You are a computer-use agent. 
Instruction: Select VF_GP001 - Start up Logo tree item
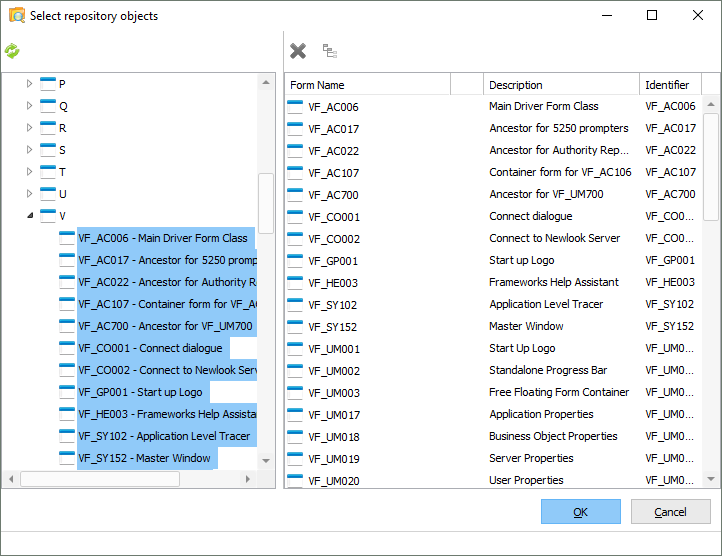[x=140, y=392]
